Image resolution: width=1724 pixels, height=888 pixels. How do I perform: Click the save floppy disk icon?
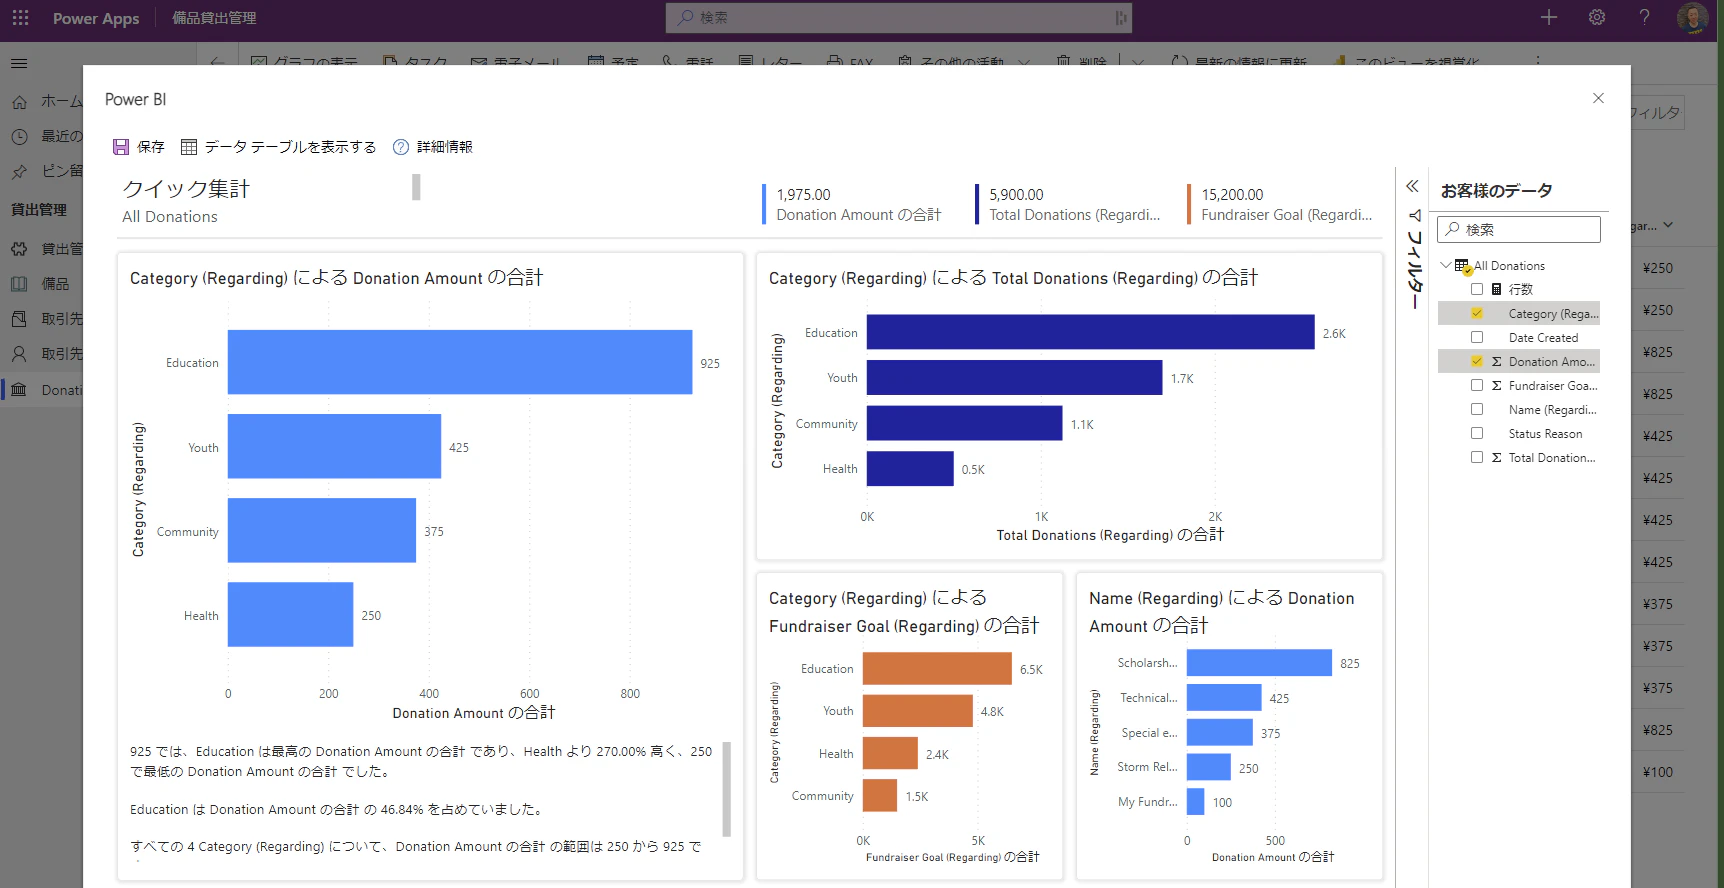click(x=121, y=147)
